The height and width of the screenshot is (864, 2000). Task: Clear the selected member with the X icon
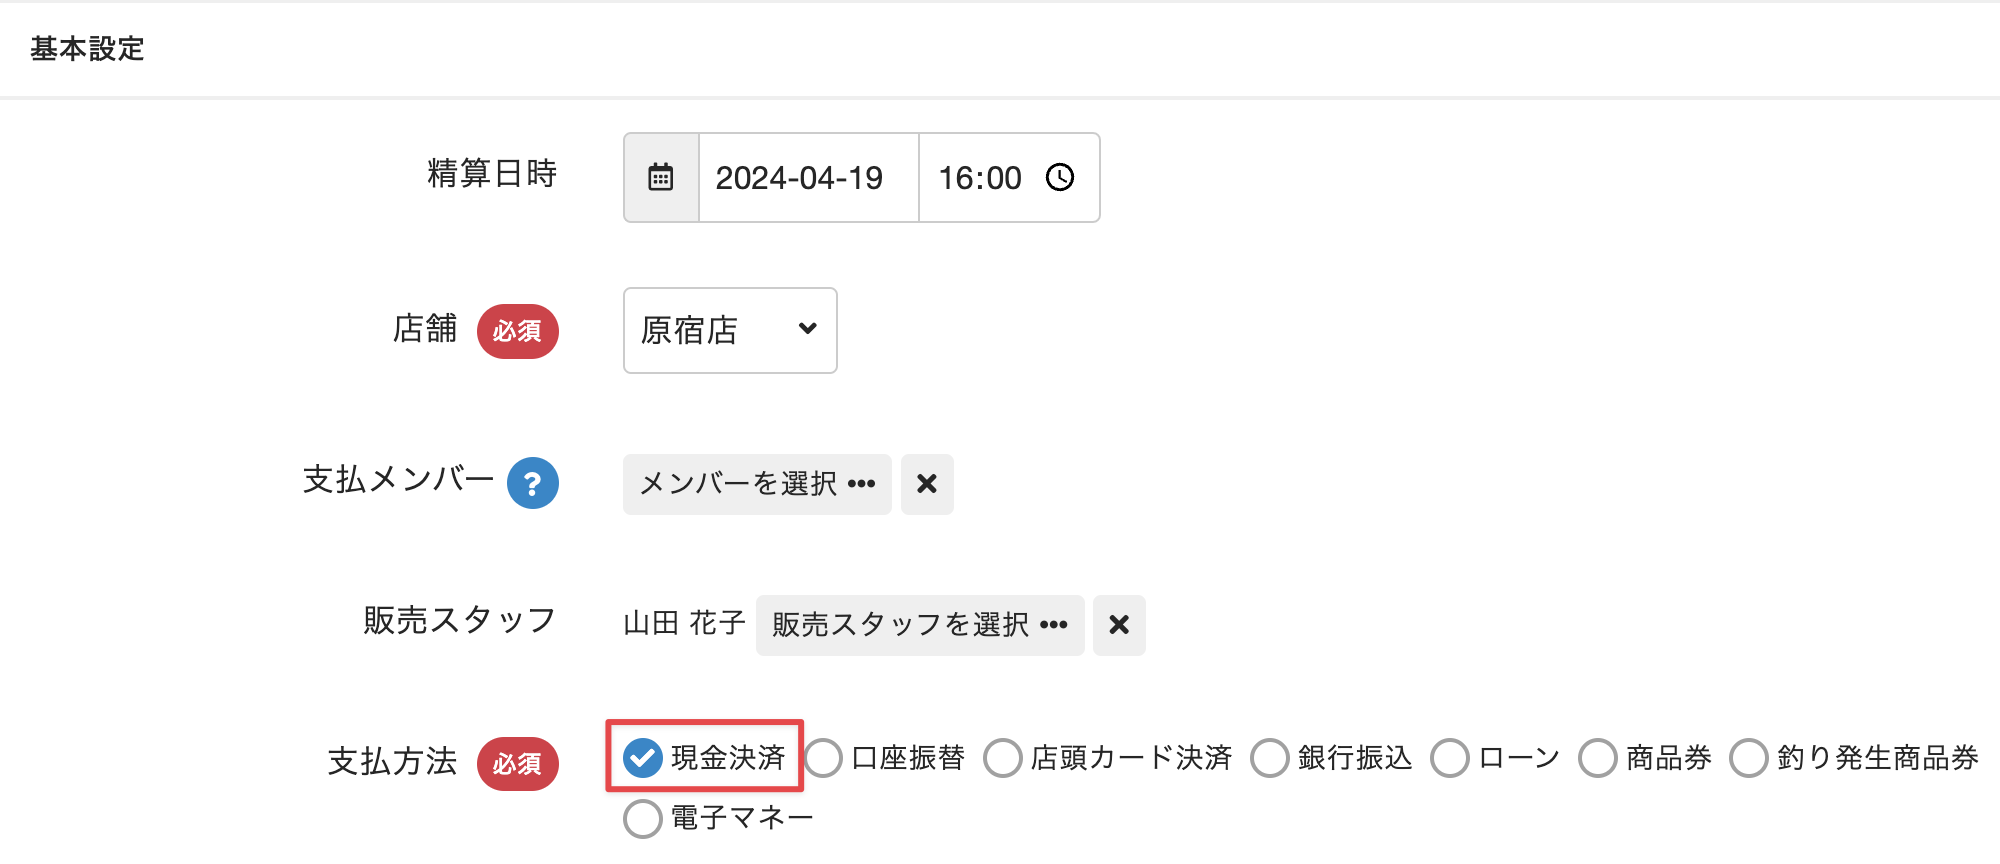[x=927, y=484]
